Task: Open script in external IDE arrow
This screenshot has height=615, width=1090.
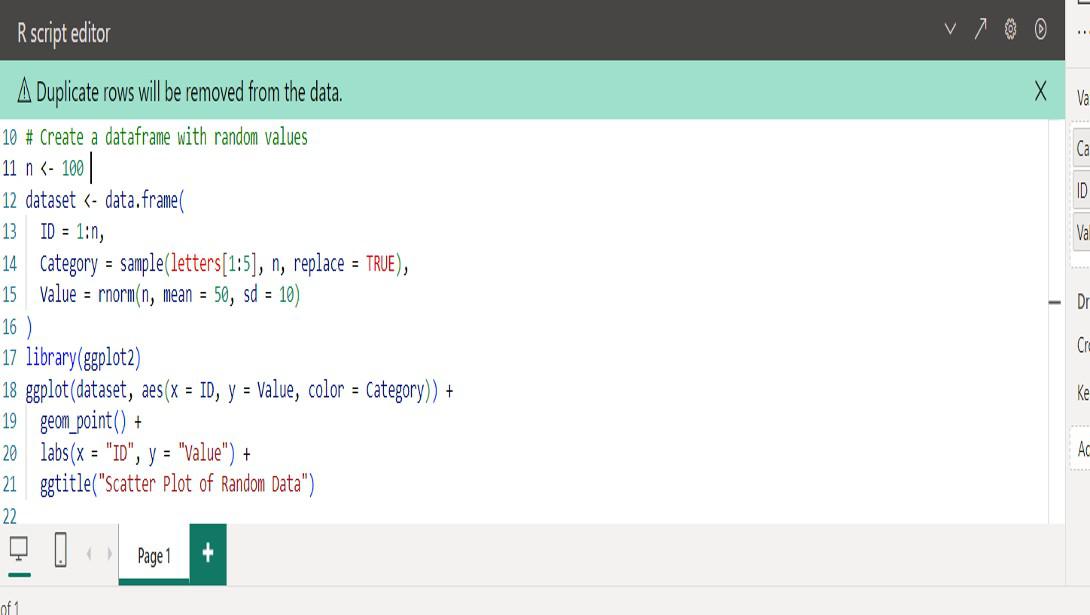Action: coord(980,29)
